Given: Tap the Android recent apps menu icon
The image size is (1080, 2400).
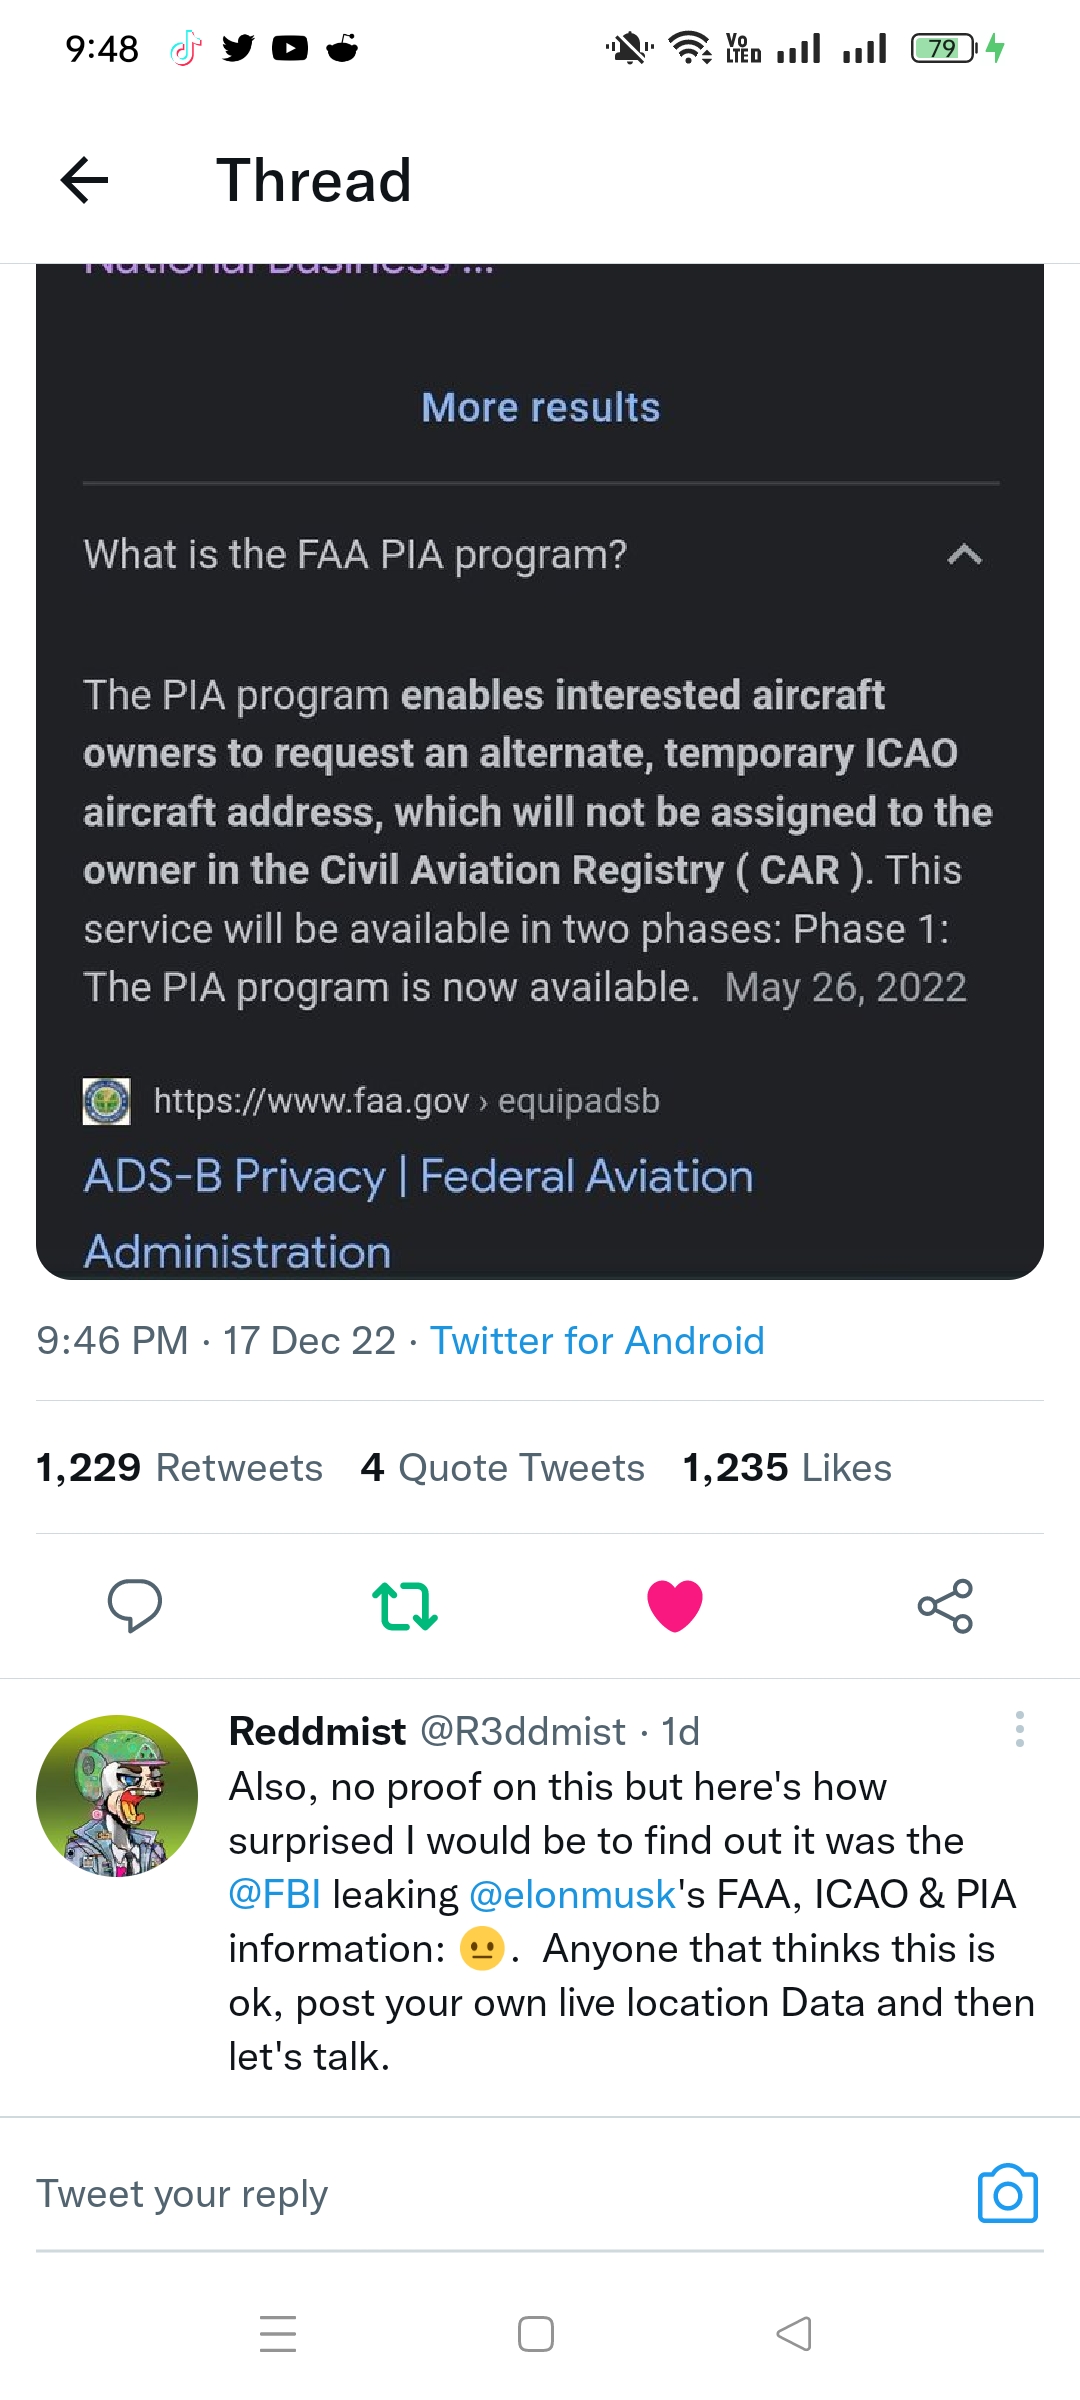Looking at the screenshot, I should [278, 2333].
